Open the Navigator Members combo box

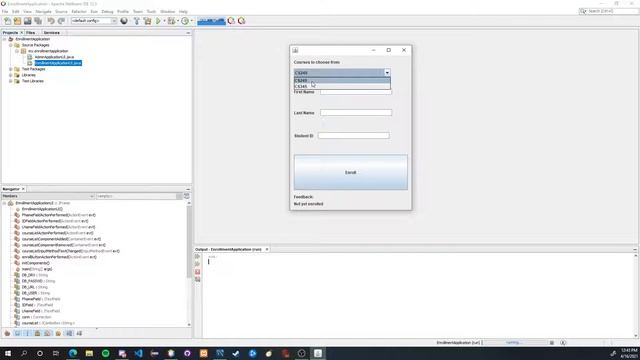pos(48,196)
